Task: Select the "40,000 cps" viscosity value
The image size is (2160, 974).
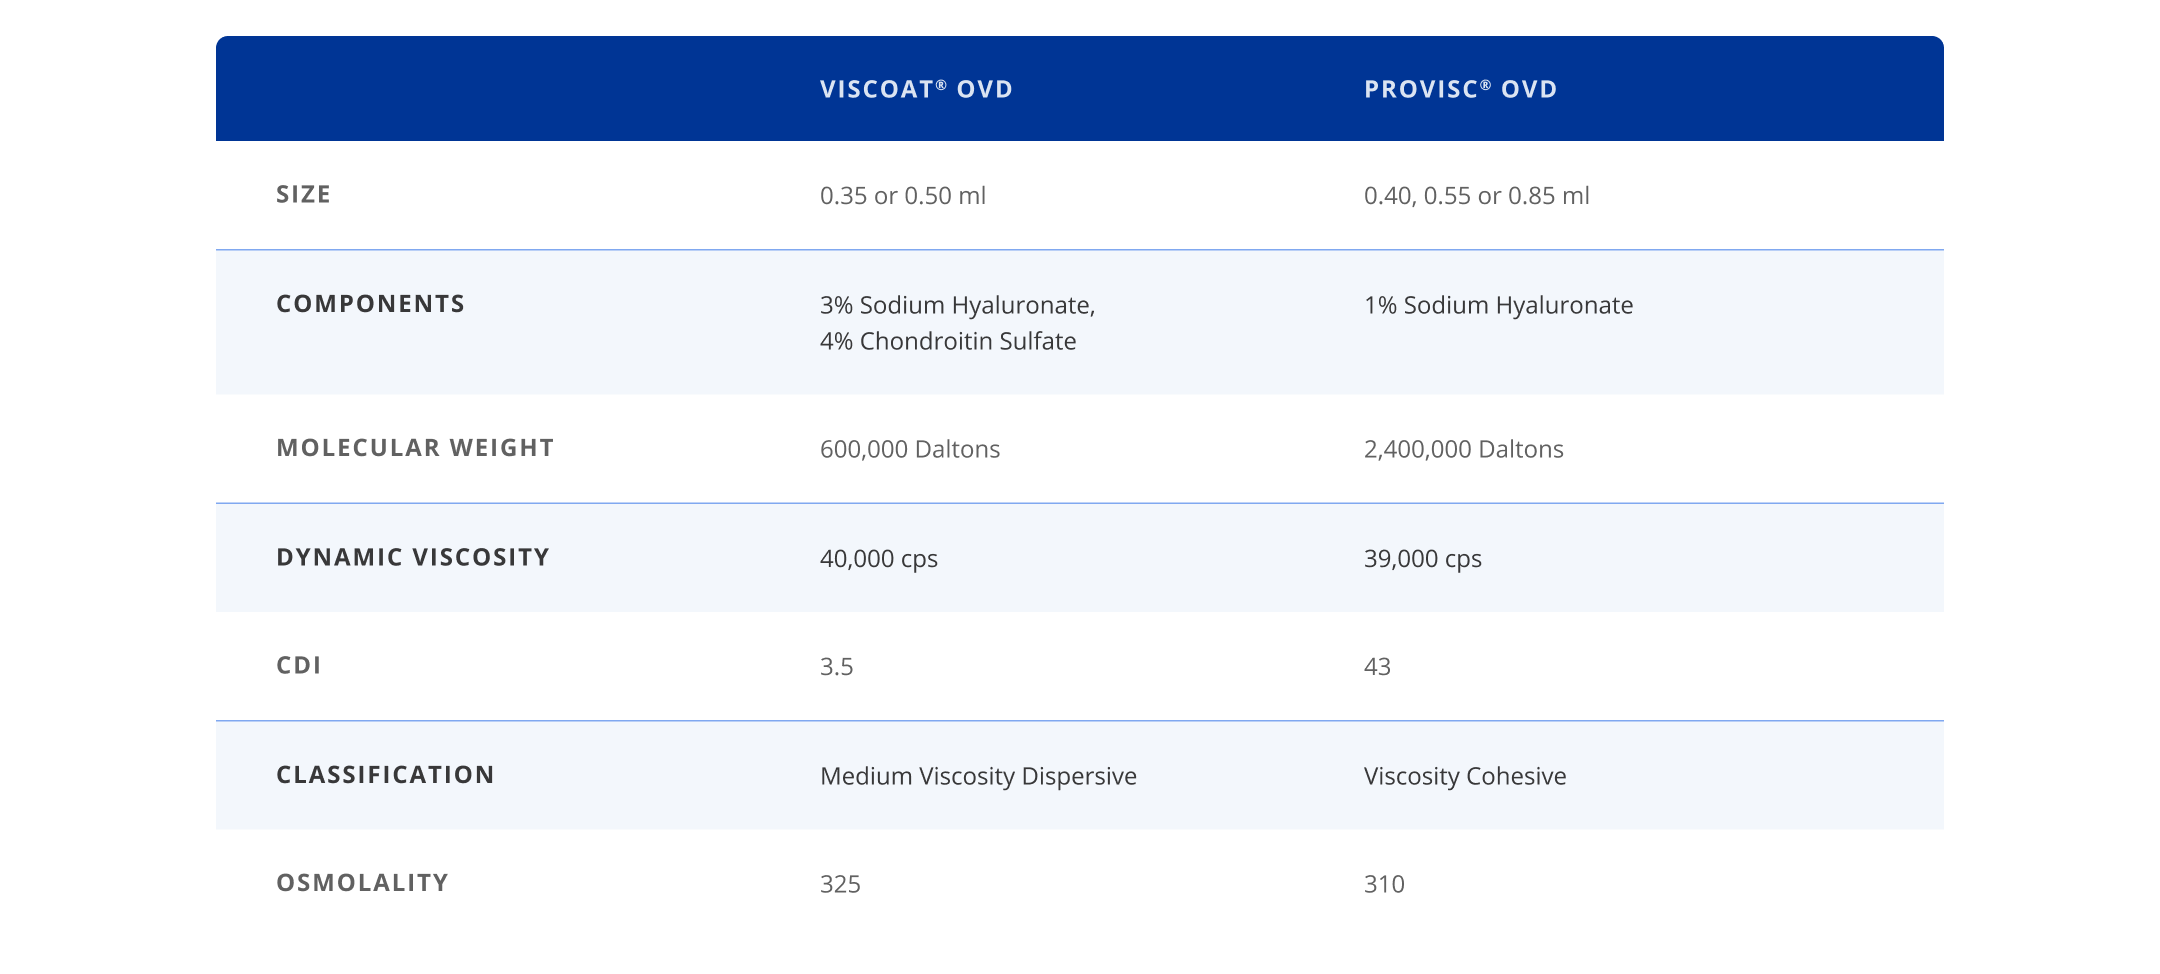Action: point(878,559)
